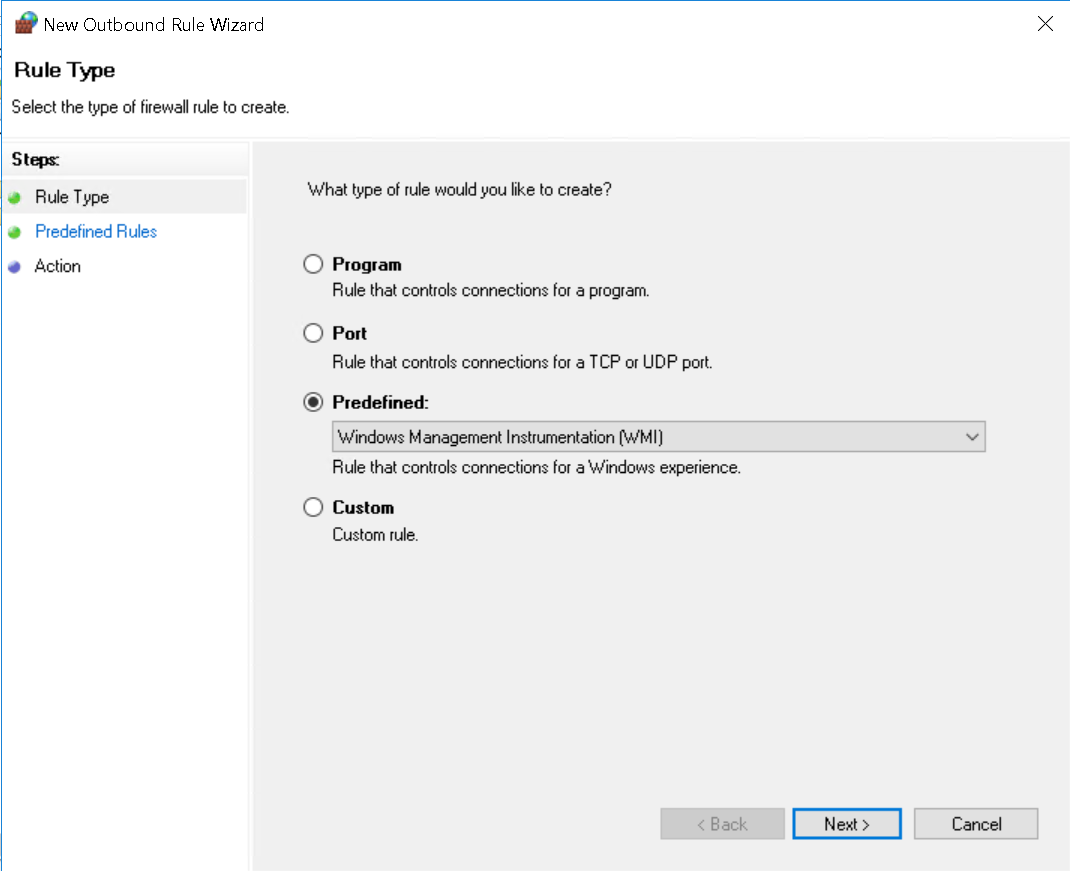Click 'What type of rule would you like to create?'
The image size is (1070, 871).
click(459, 190)
